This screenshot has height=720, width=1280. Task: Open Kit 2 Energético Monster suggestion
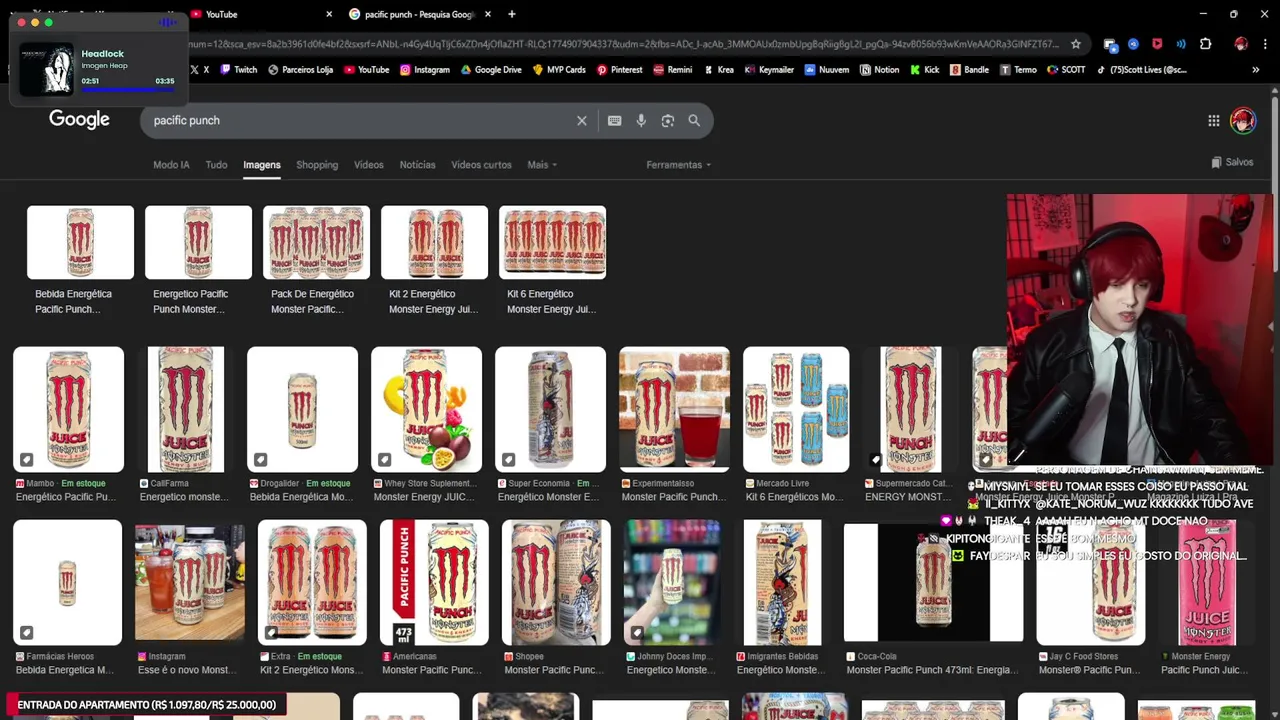pyautogui.click(x=434, y=260)
